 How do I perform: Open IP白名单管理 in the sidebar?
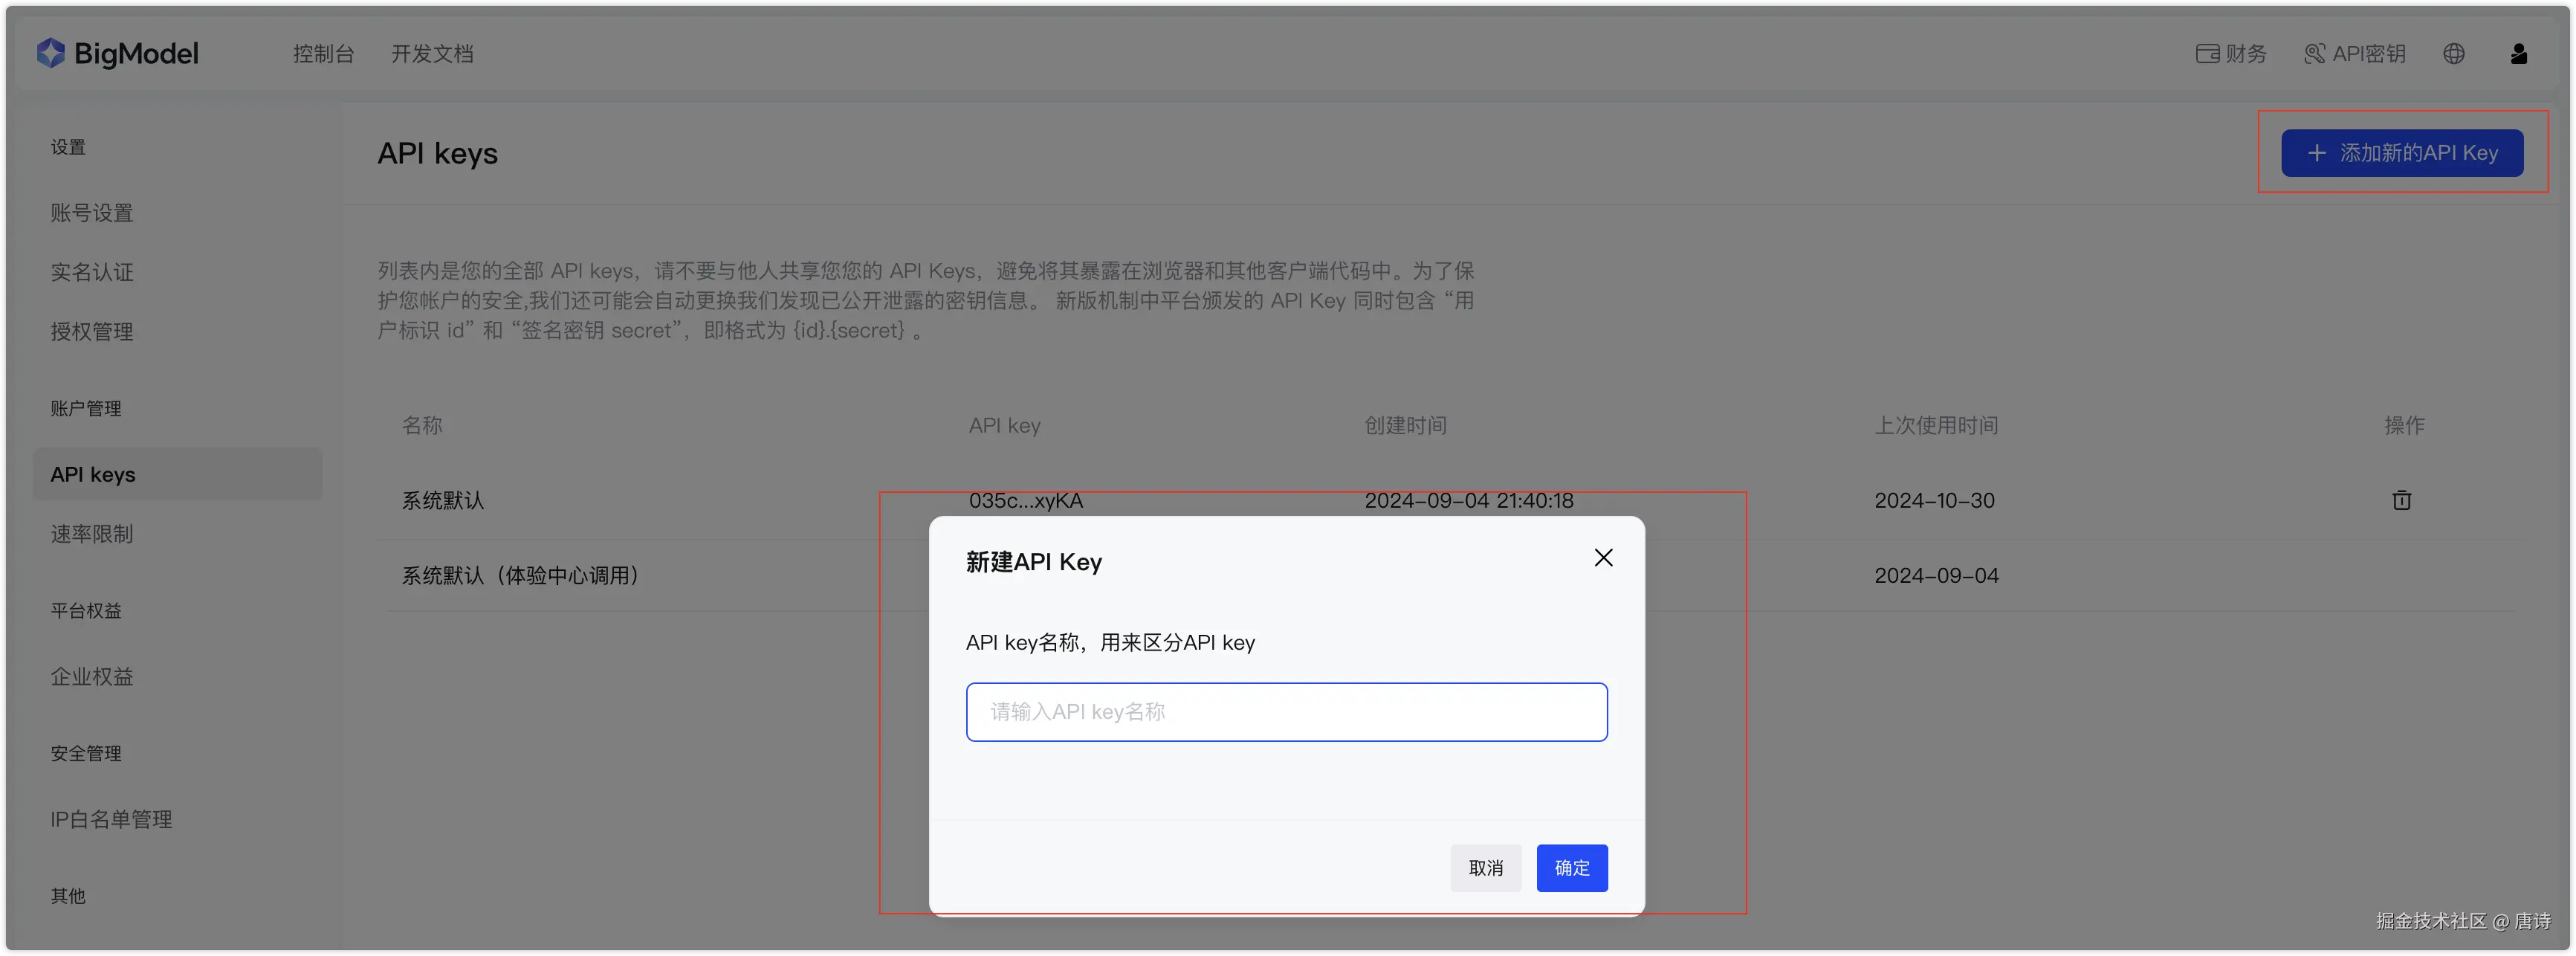point(112,820)
